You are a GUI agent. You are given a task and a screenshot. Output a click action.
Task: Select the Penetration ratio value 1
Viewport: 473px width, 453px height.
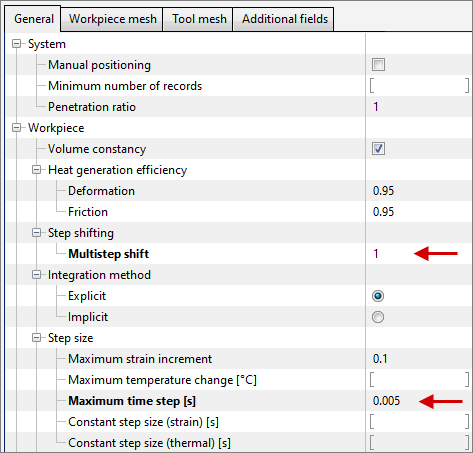click(376, 107)
